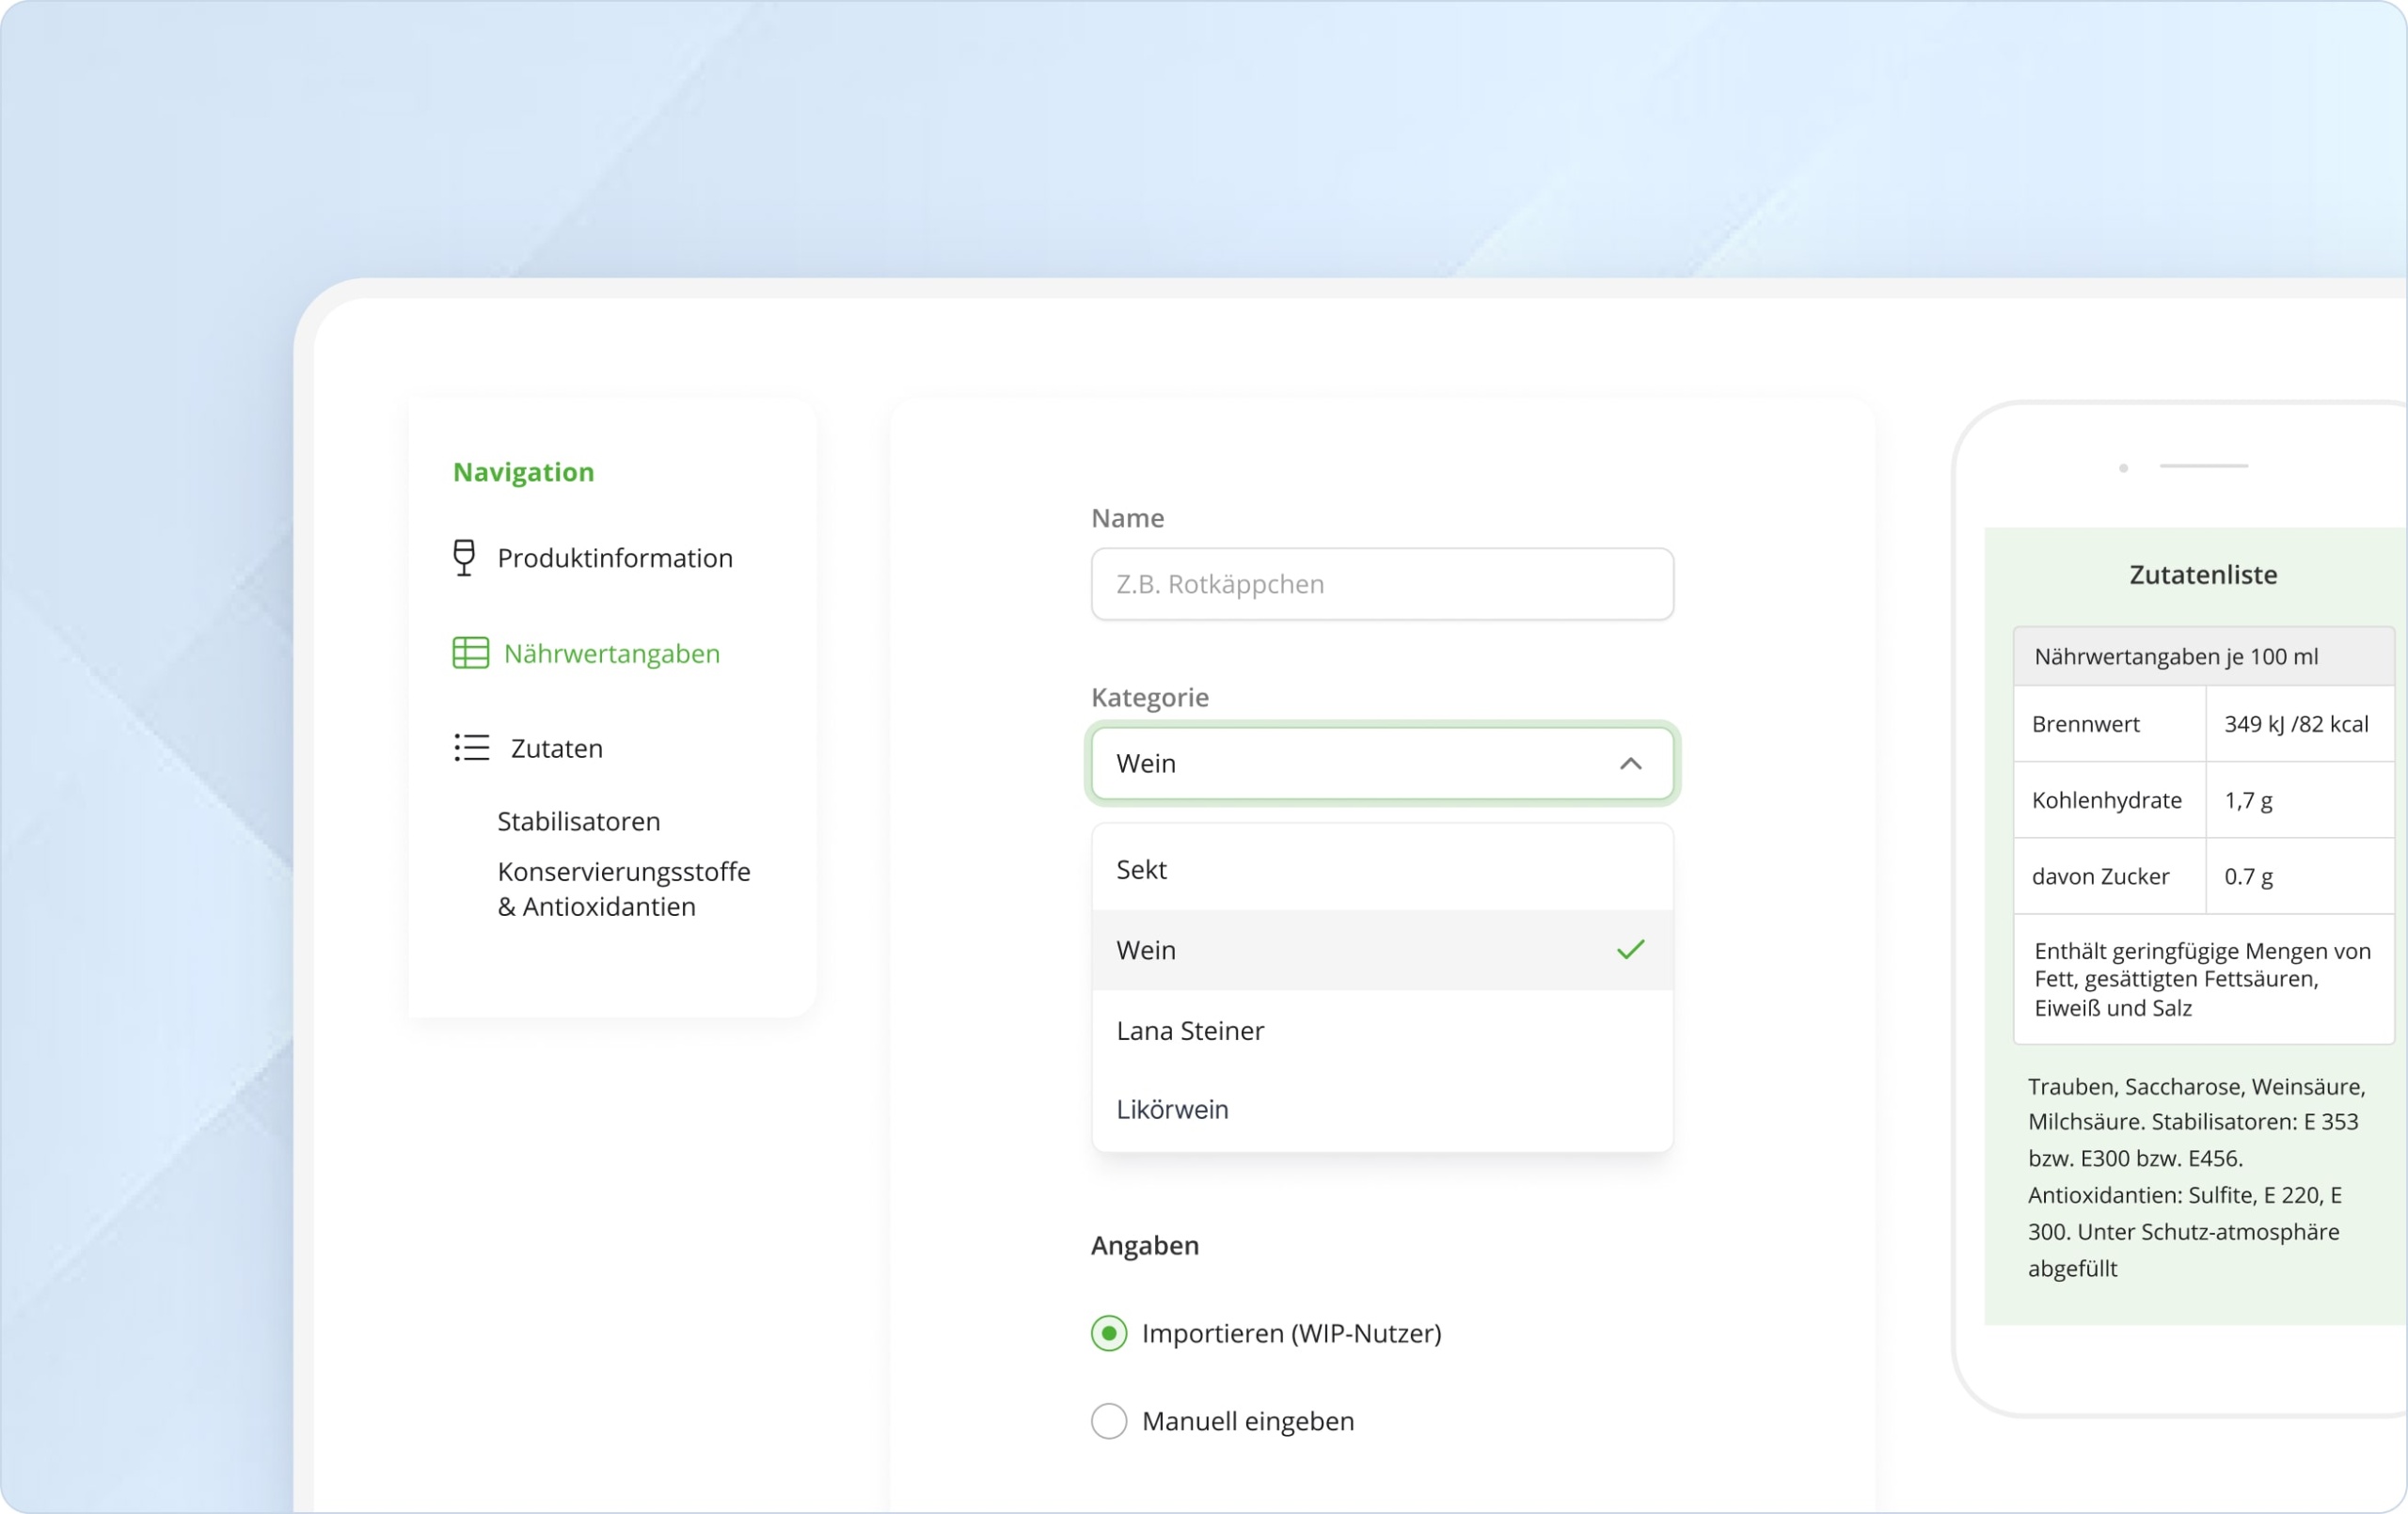
Task: Open Produktinformation in the navigation
Action: [593, 558]
